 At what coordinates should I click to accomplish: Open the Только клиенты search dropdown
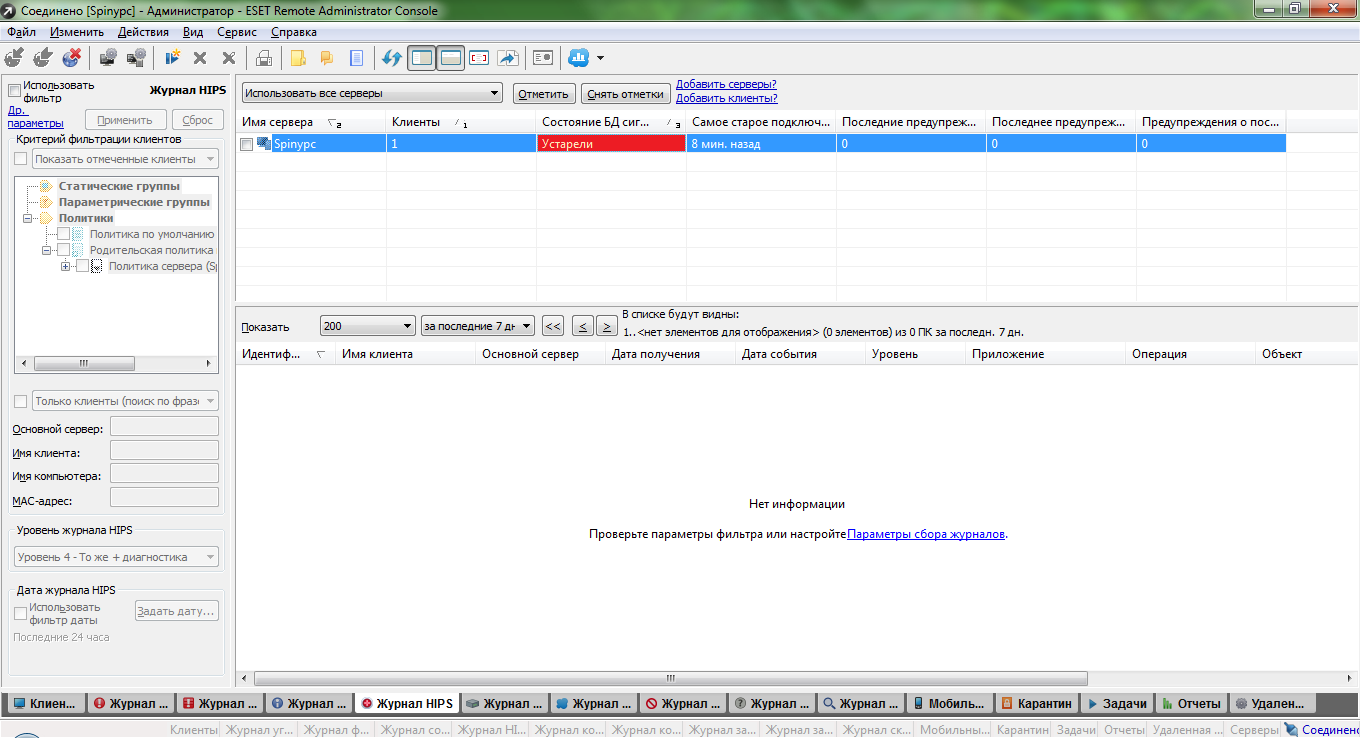[125, 401]
